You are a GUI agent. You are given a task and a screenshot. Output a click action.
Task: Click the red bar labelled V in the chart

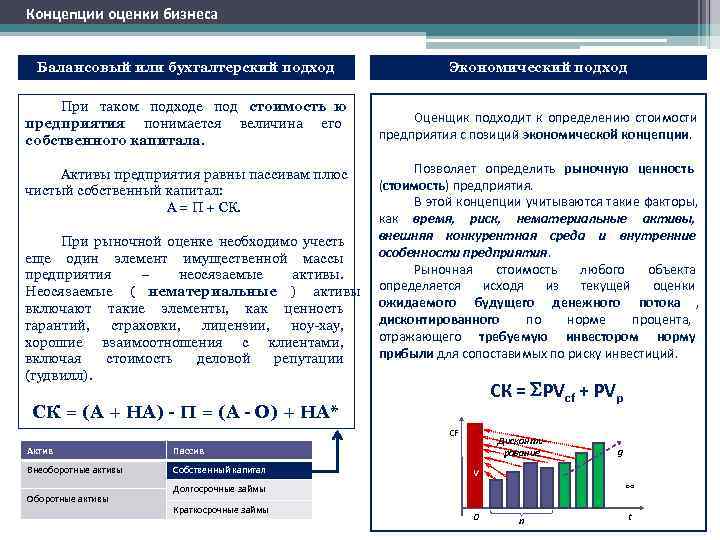pos(475,465)
